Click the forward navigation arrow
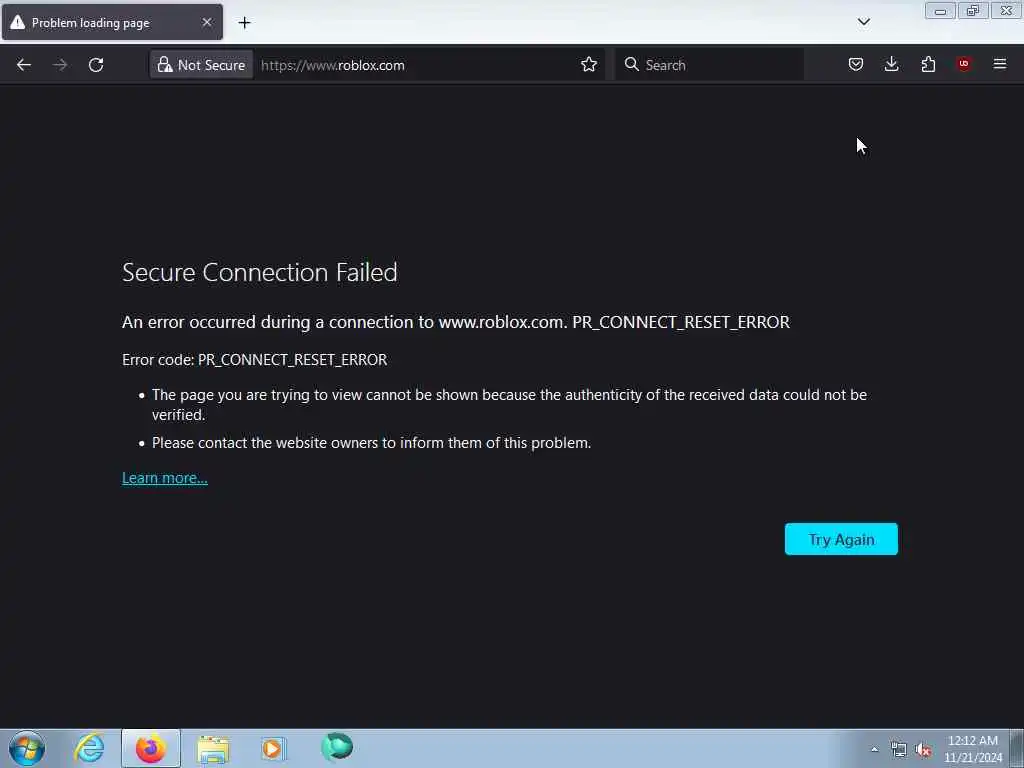 coord(60,65)
